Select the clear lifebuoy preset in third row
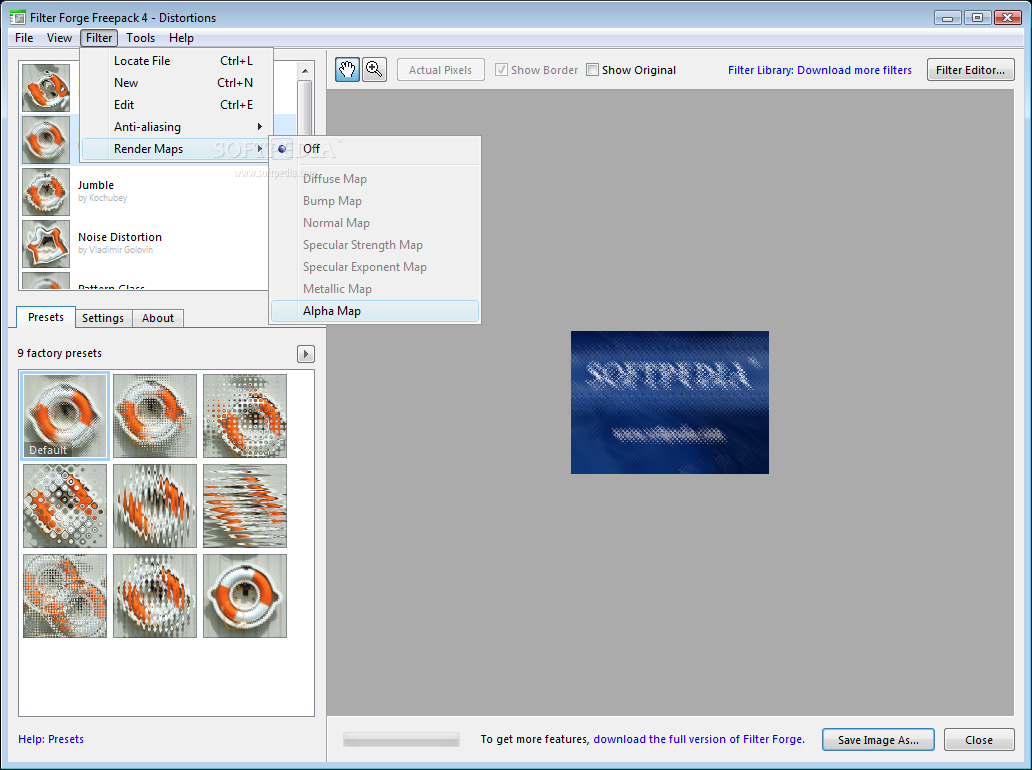1032x770 pixels. tap(245, 596)
